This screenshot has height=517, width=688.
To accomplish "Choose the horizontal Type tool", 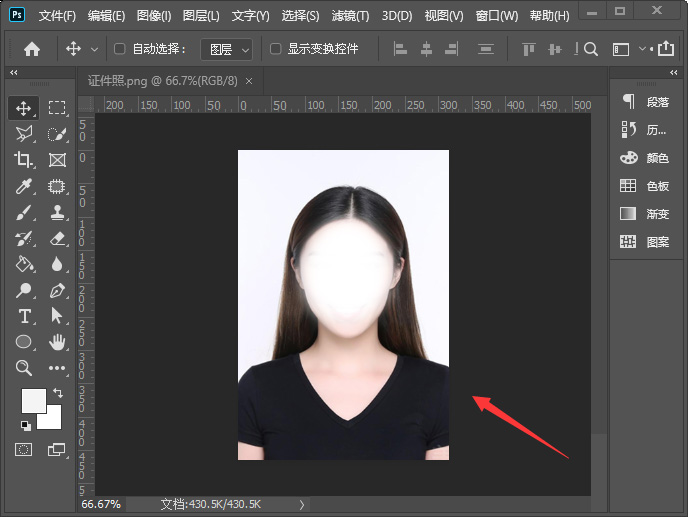I will [x=24, y=316].
